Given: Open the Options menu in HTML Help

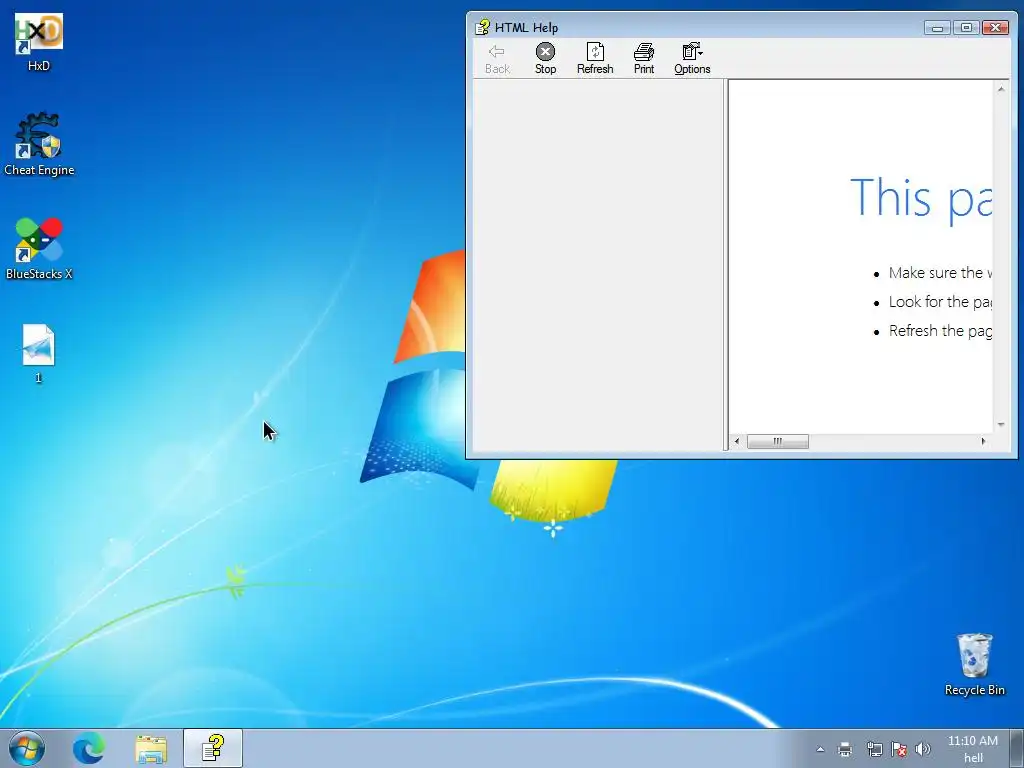Looking at the screenshot, I should pos(692,59).
